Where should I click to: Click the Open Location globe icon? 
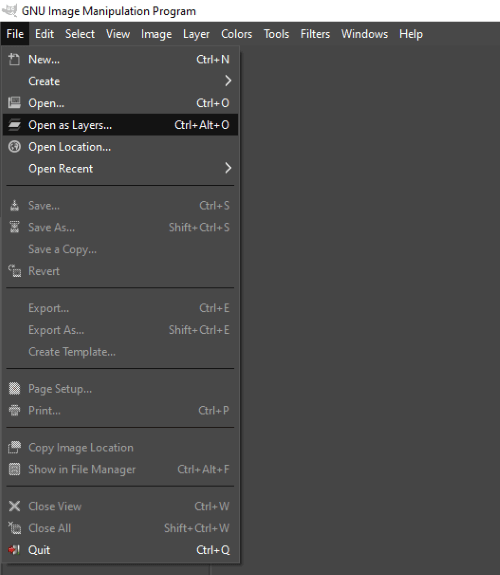[14, 147]
